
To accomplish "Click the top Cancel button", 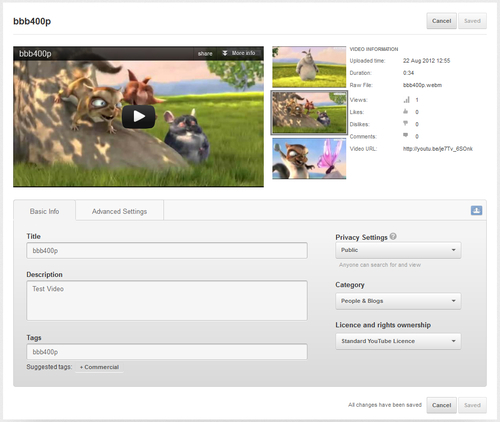I will tap(441, 21).
